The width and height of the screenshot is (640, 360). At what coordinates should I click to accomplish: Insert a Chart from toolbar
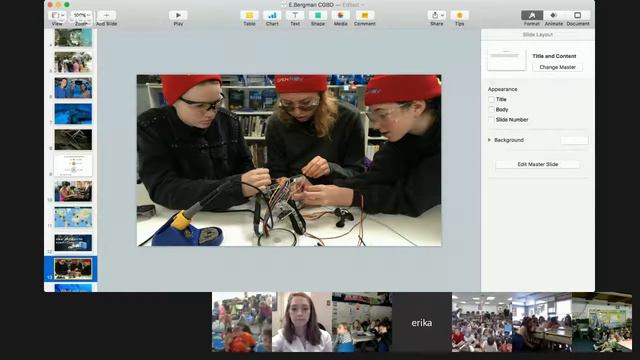pos(272,16)
